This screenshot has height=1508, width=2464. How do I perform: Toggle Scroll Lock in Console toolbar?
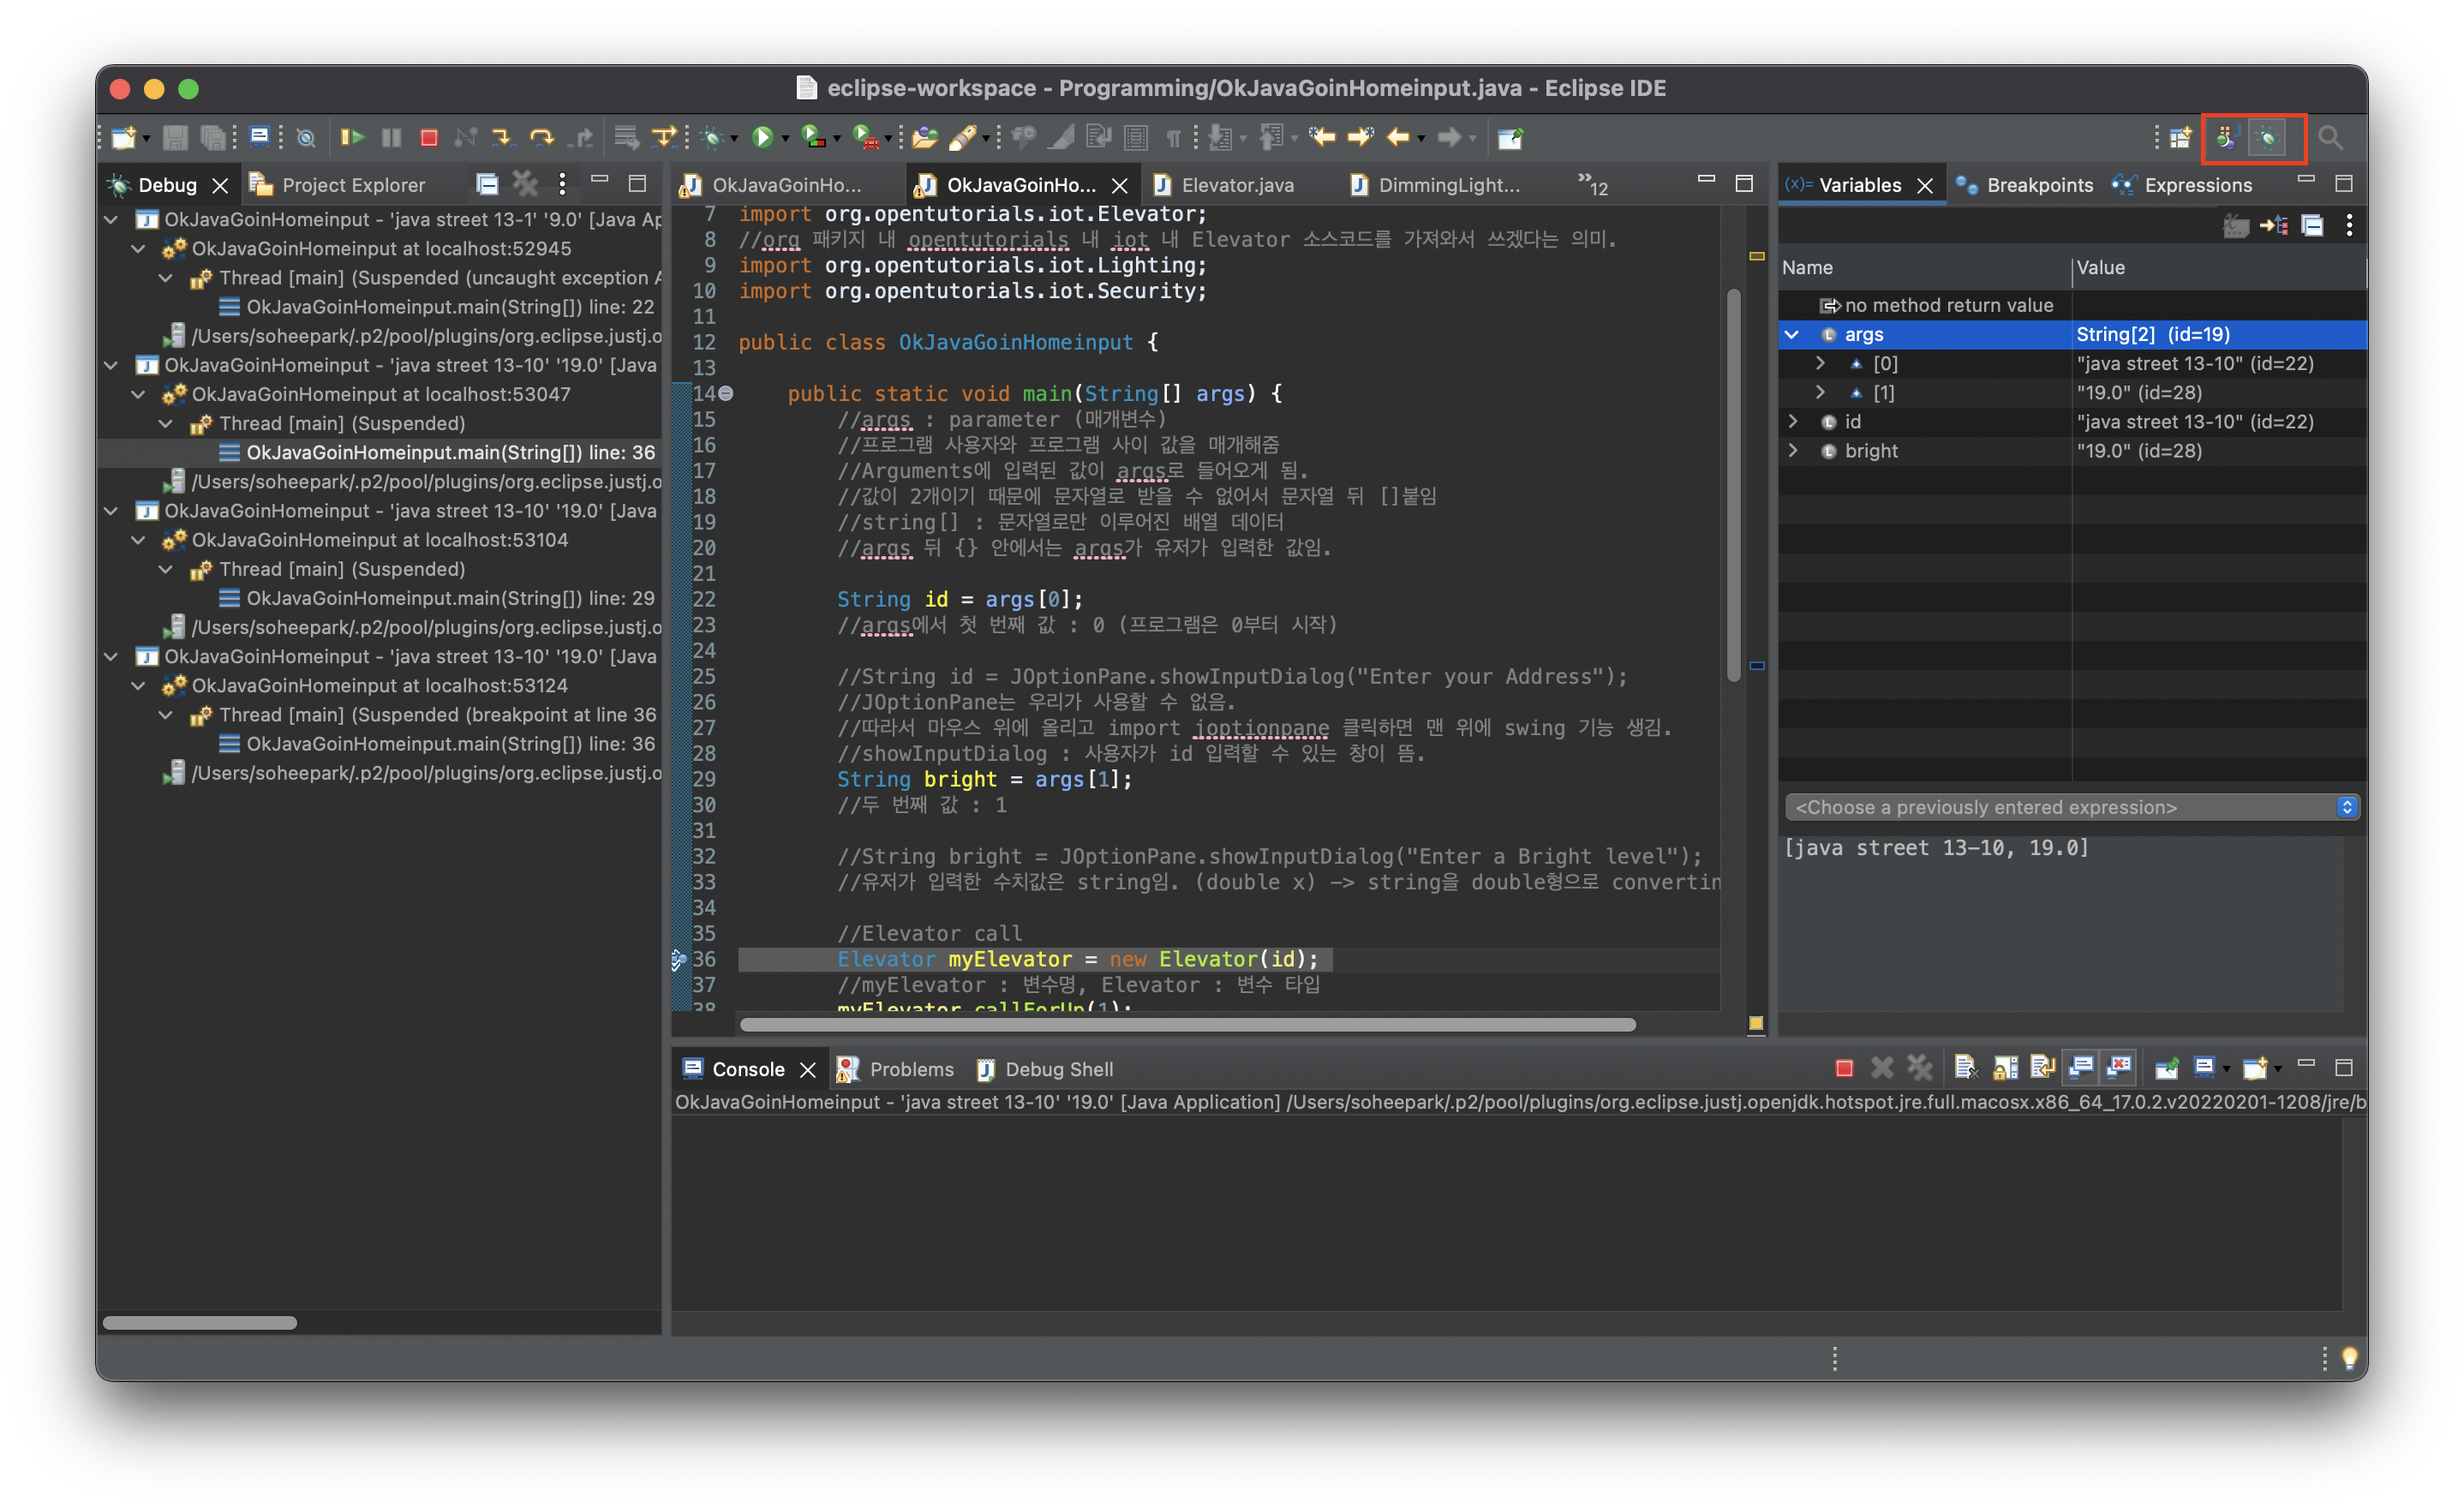pos(2004,1068)
